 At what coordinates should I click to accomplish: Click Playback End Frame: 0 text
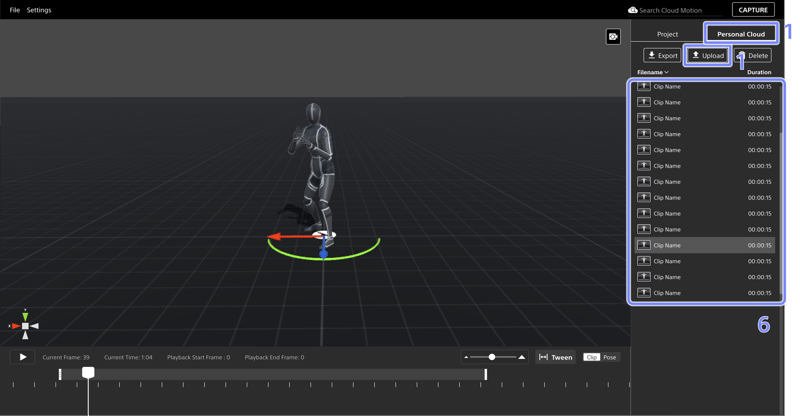[x=274, y=357]
